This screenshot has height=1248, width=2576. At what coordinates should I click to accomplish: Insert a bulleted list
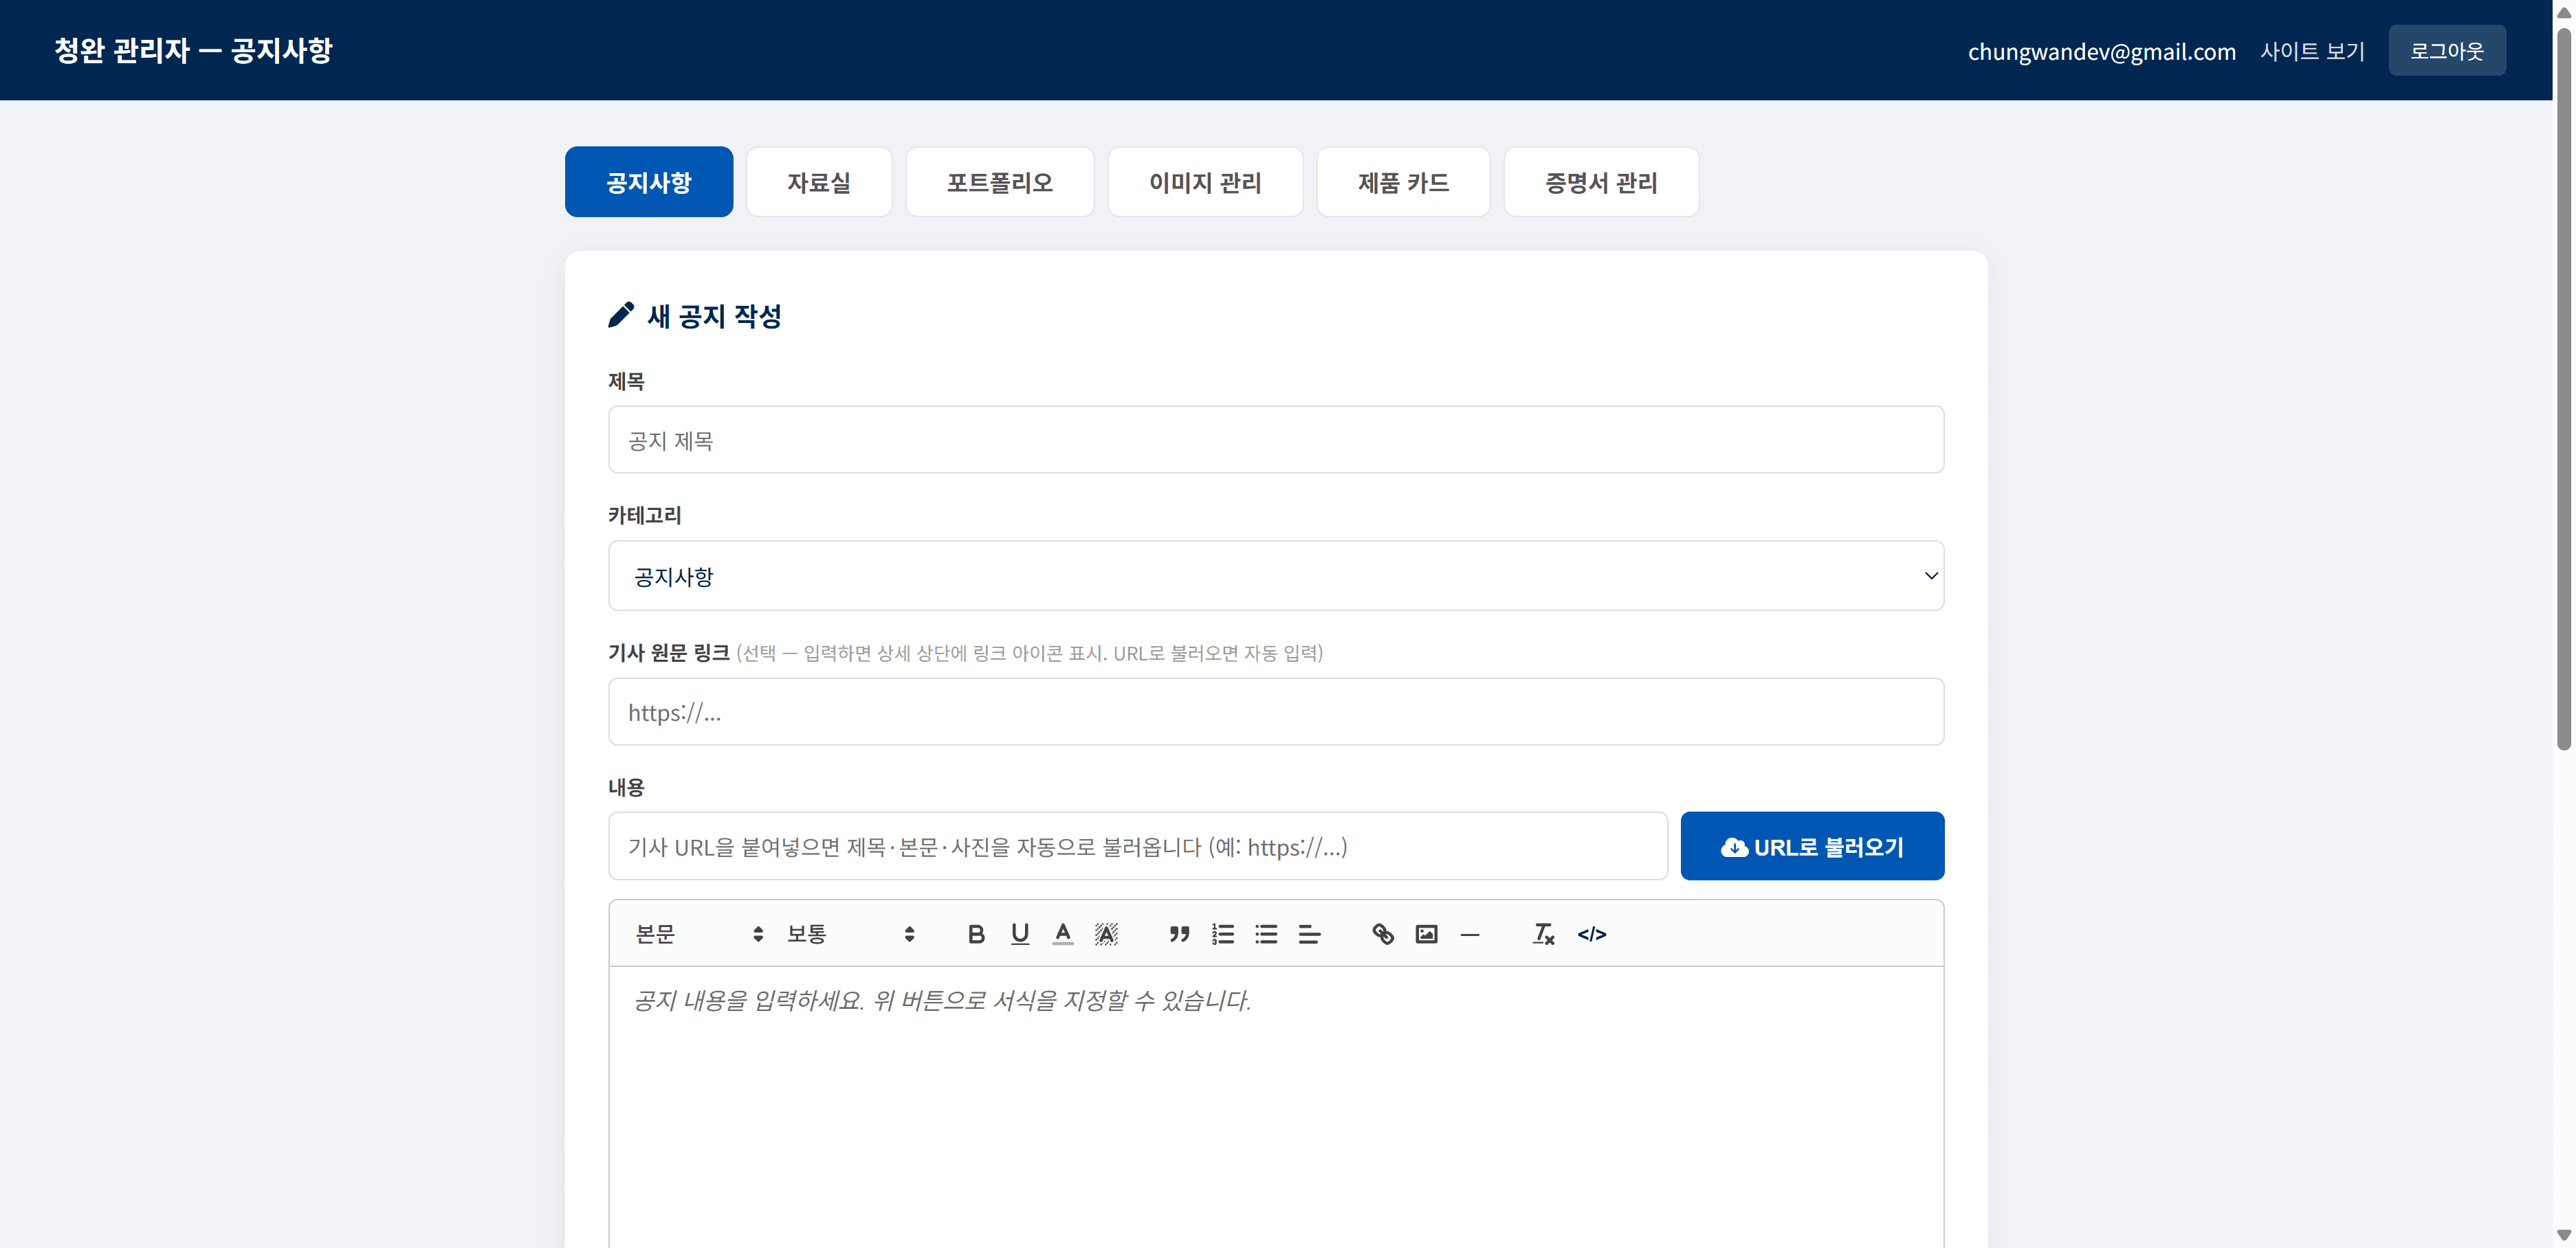(1266, 934)
